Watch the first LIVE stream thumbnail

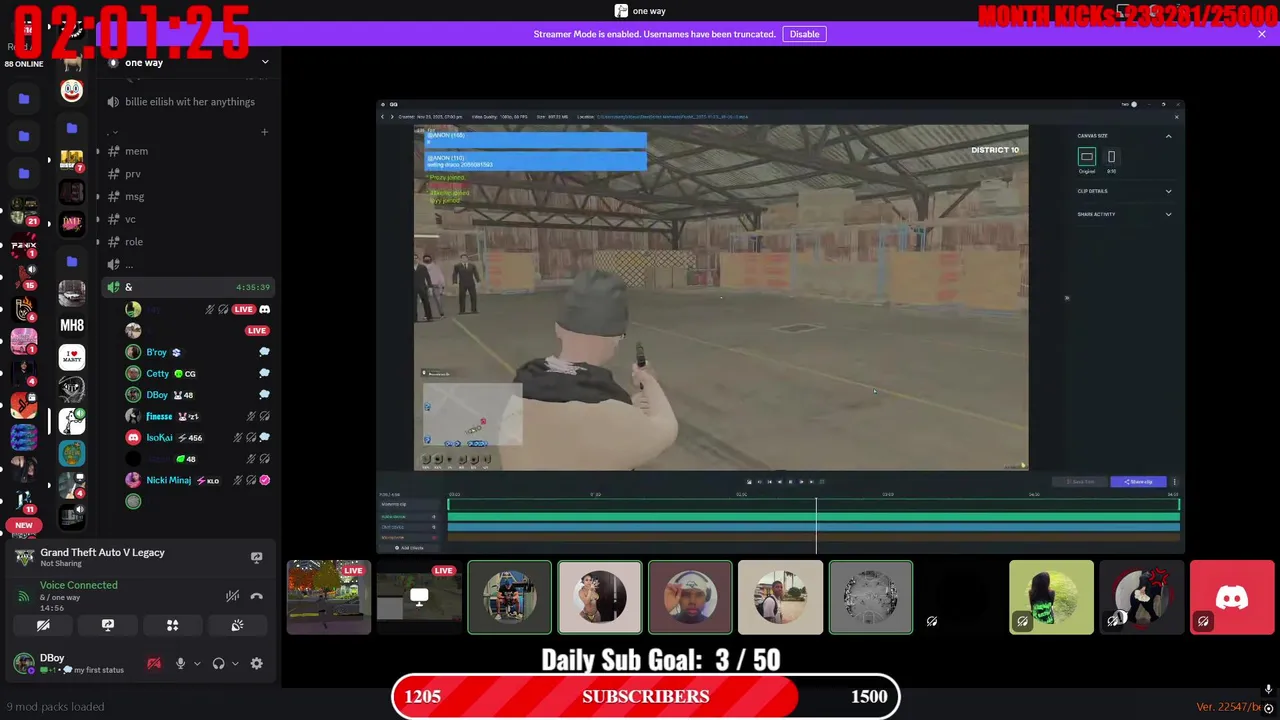pyautogui.click(x=329, y=597)
